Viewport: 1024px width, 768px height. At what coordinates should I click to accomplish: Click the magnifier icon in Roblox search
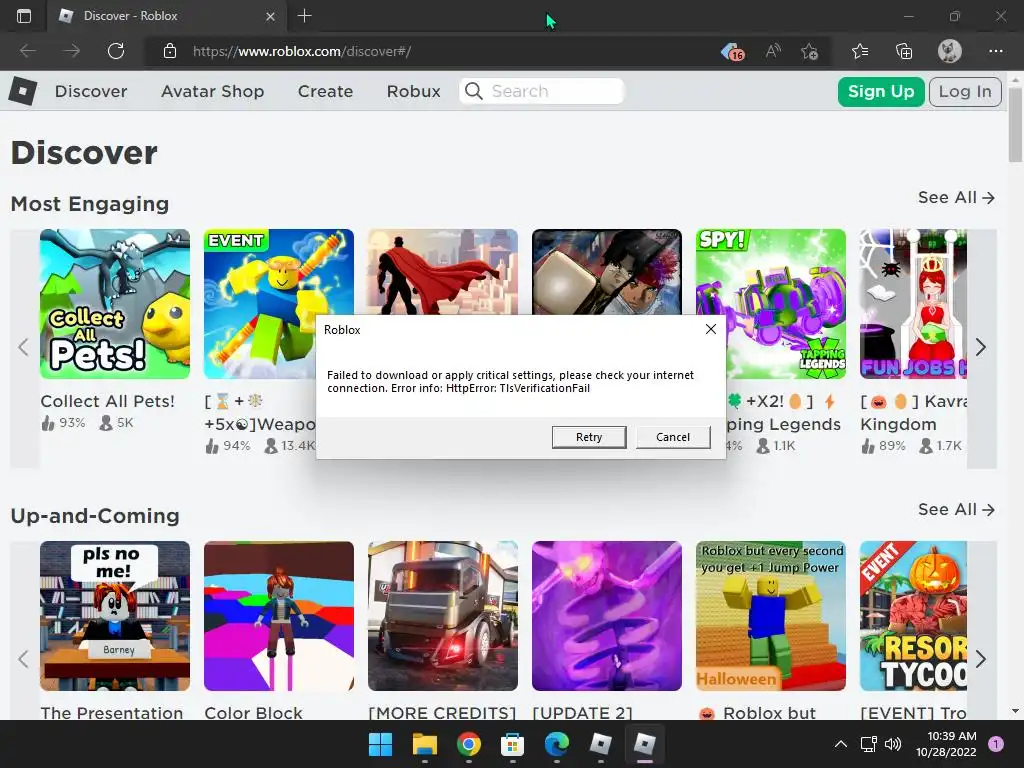pyautogui.click(x=474, y=91)
